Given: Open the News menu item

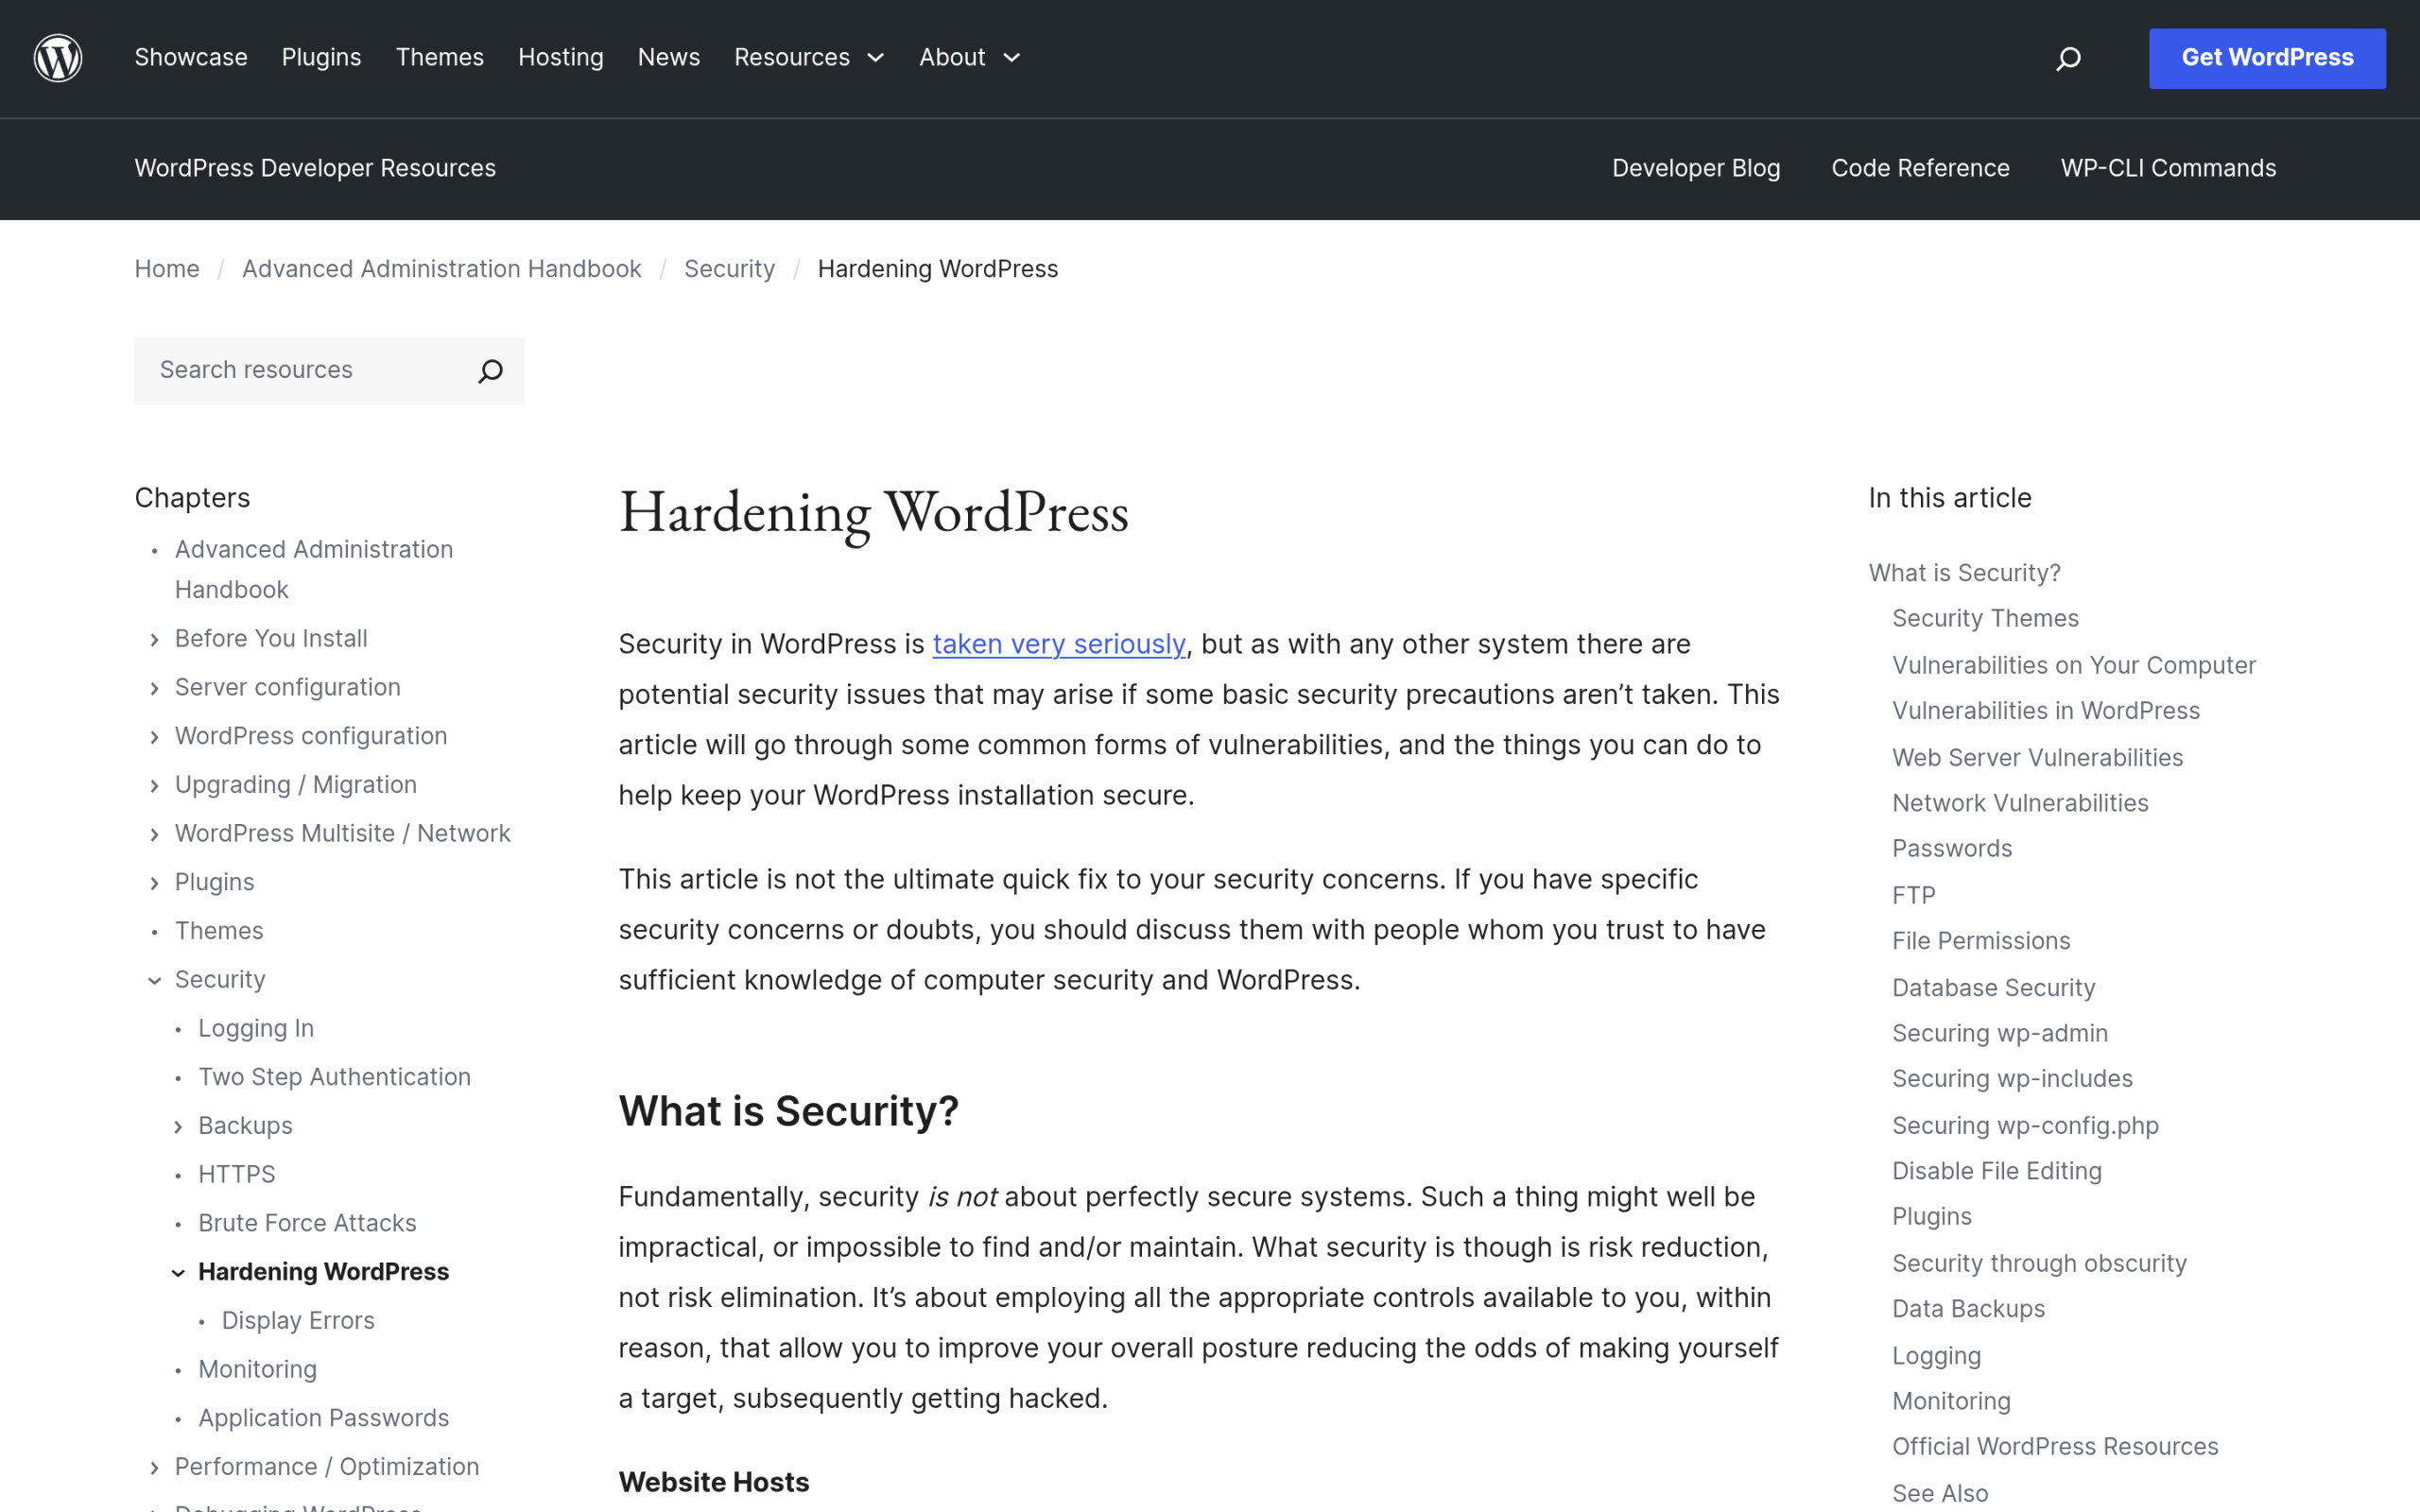Looking at the screenshot, I should [x=669, y=58].
